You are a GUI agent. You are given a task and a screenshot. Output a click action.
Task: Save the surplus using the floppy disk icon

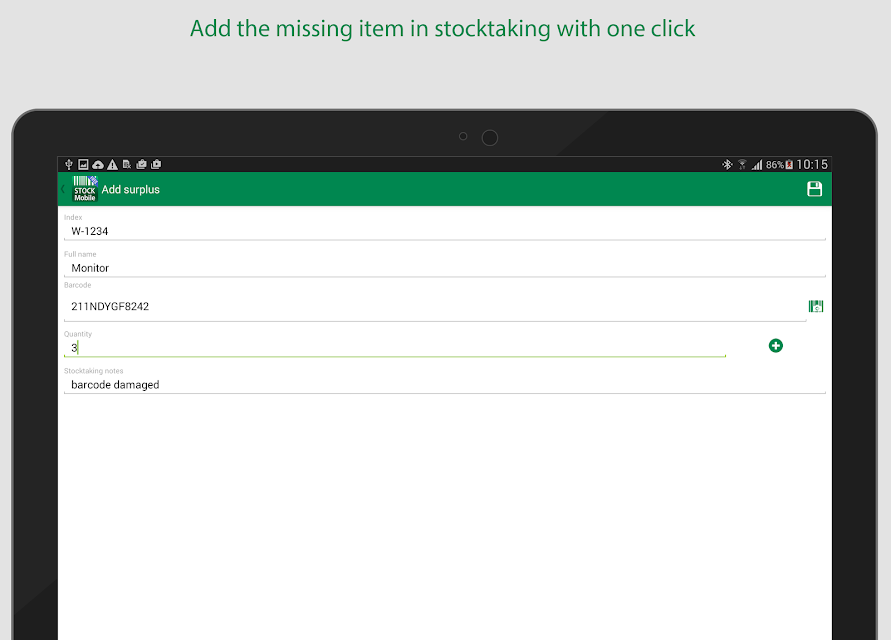point(814,189)
